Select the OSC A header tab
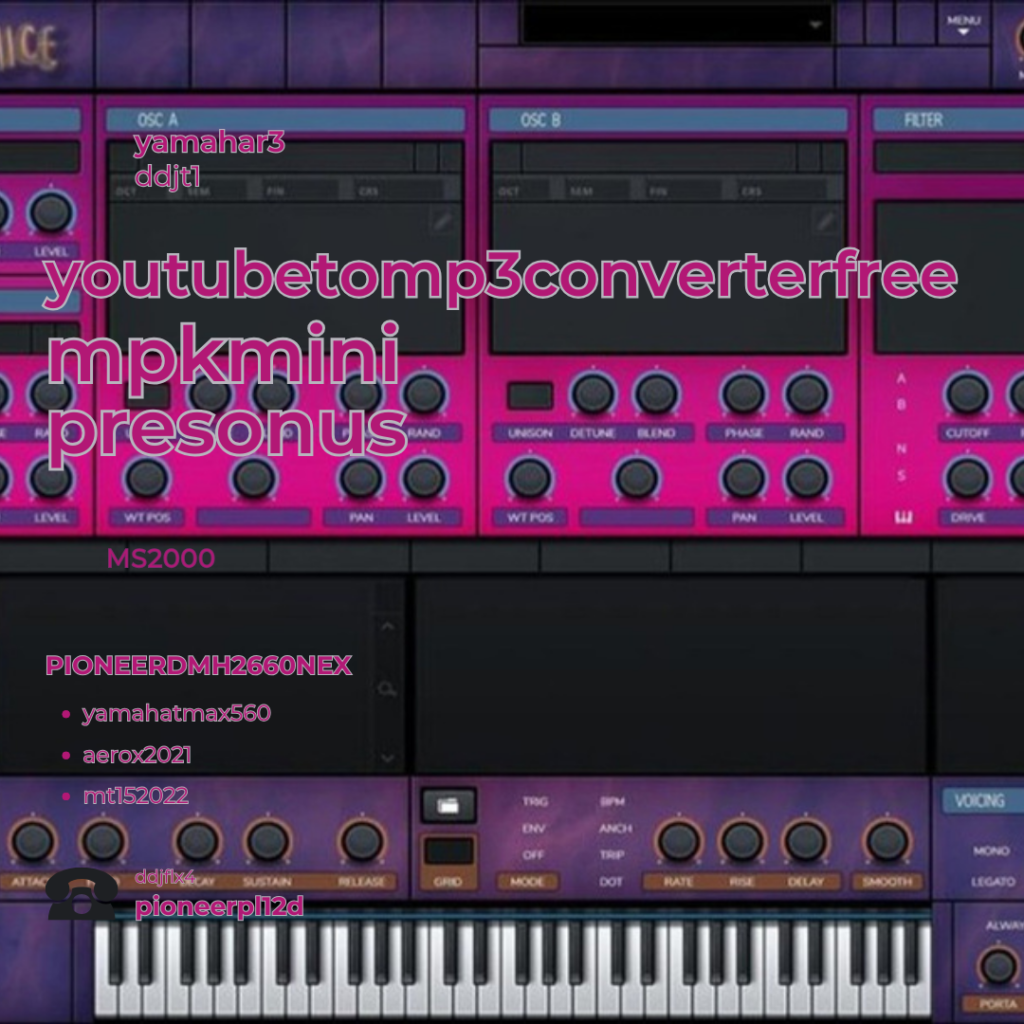Viewport: 1024px width, 1024px height. click(x=285, y=120)
